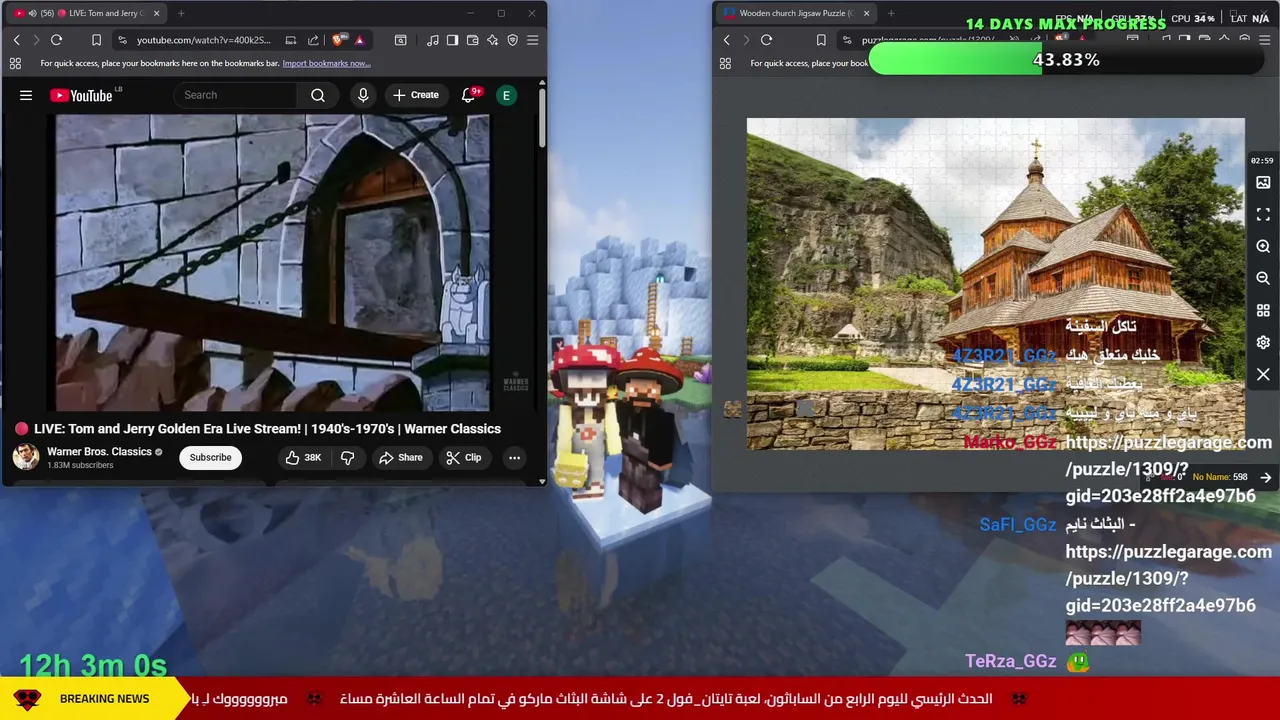Close the Tom and Jerry tab
The width and height of the screenshot is (1280, 720).
156,13
